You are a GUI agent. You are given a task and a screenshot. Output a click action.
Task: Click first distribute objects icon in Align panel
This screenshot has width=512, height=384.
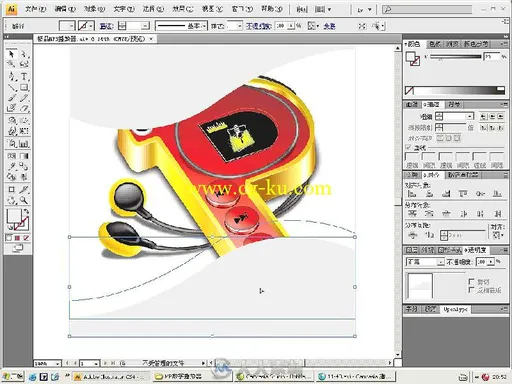pos(412,213)
